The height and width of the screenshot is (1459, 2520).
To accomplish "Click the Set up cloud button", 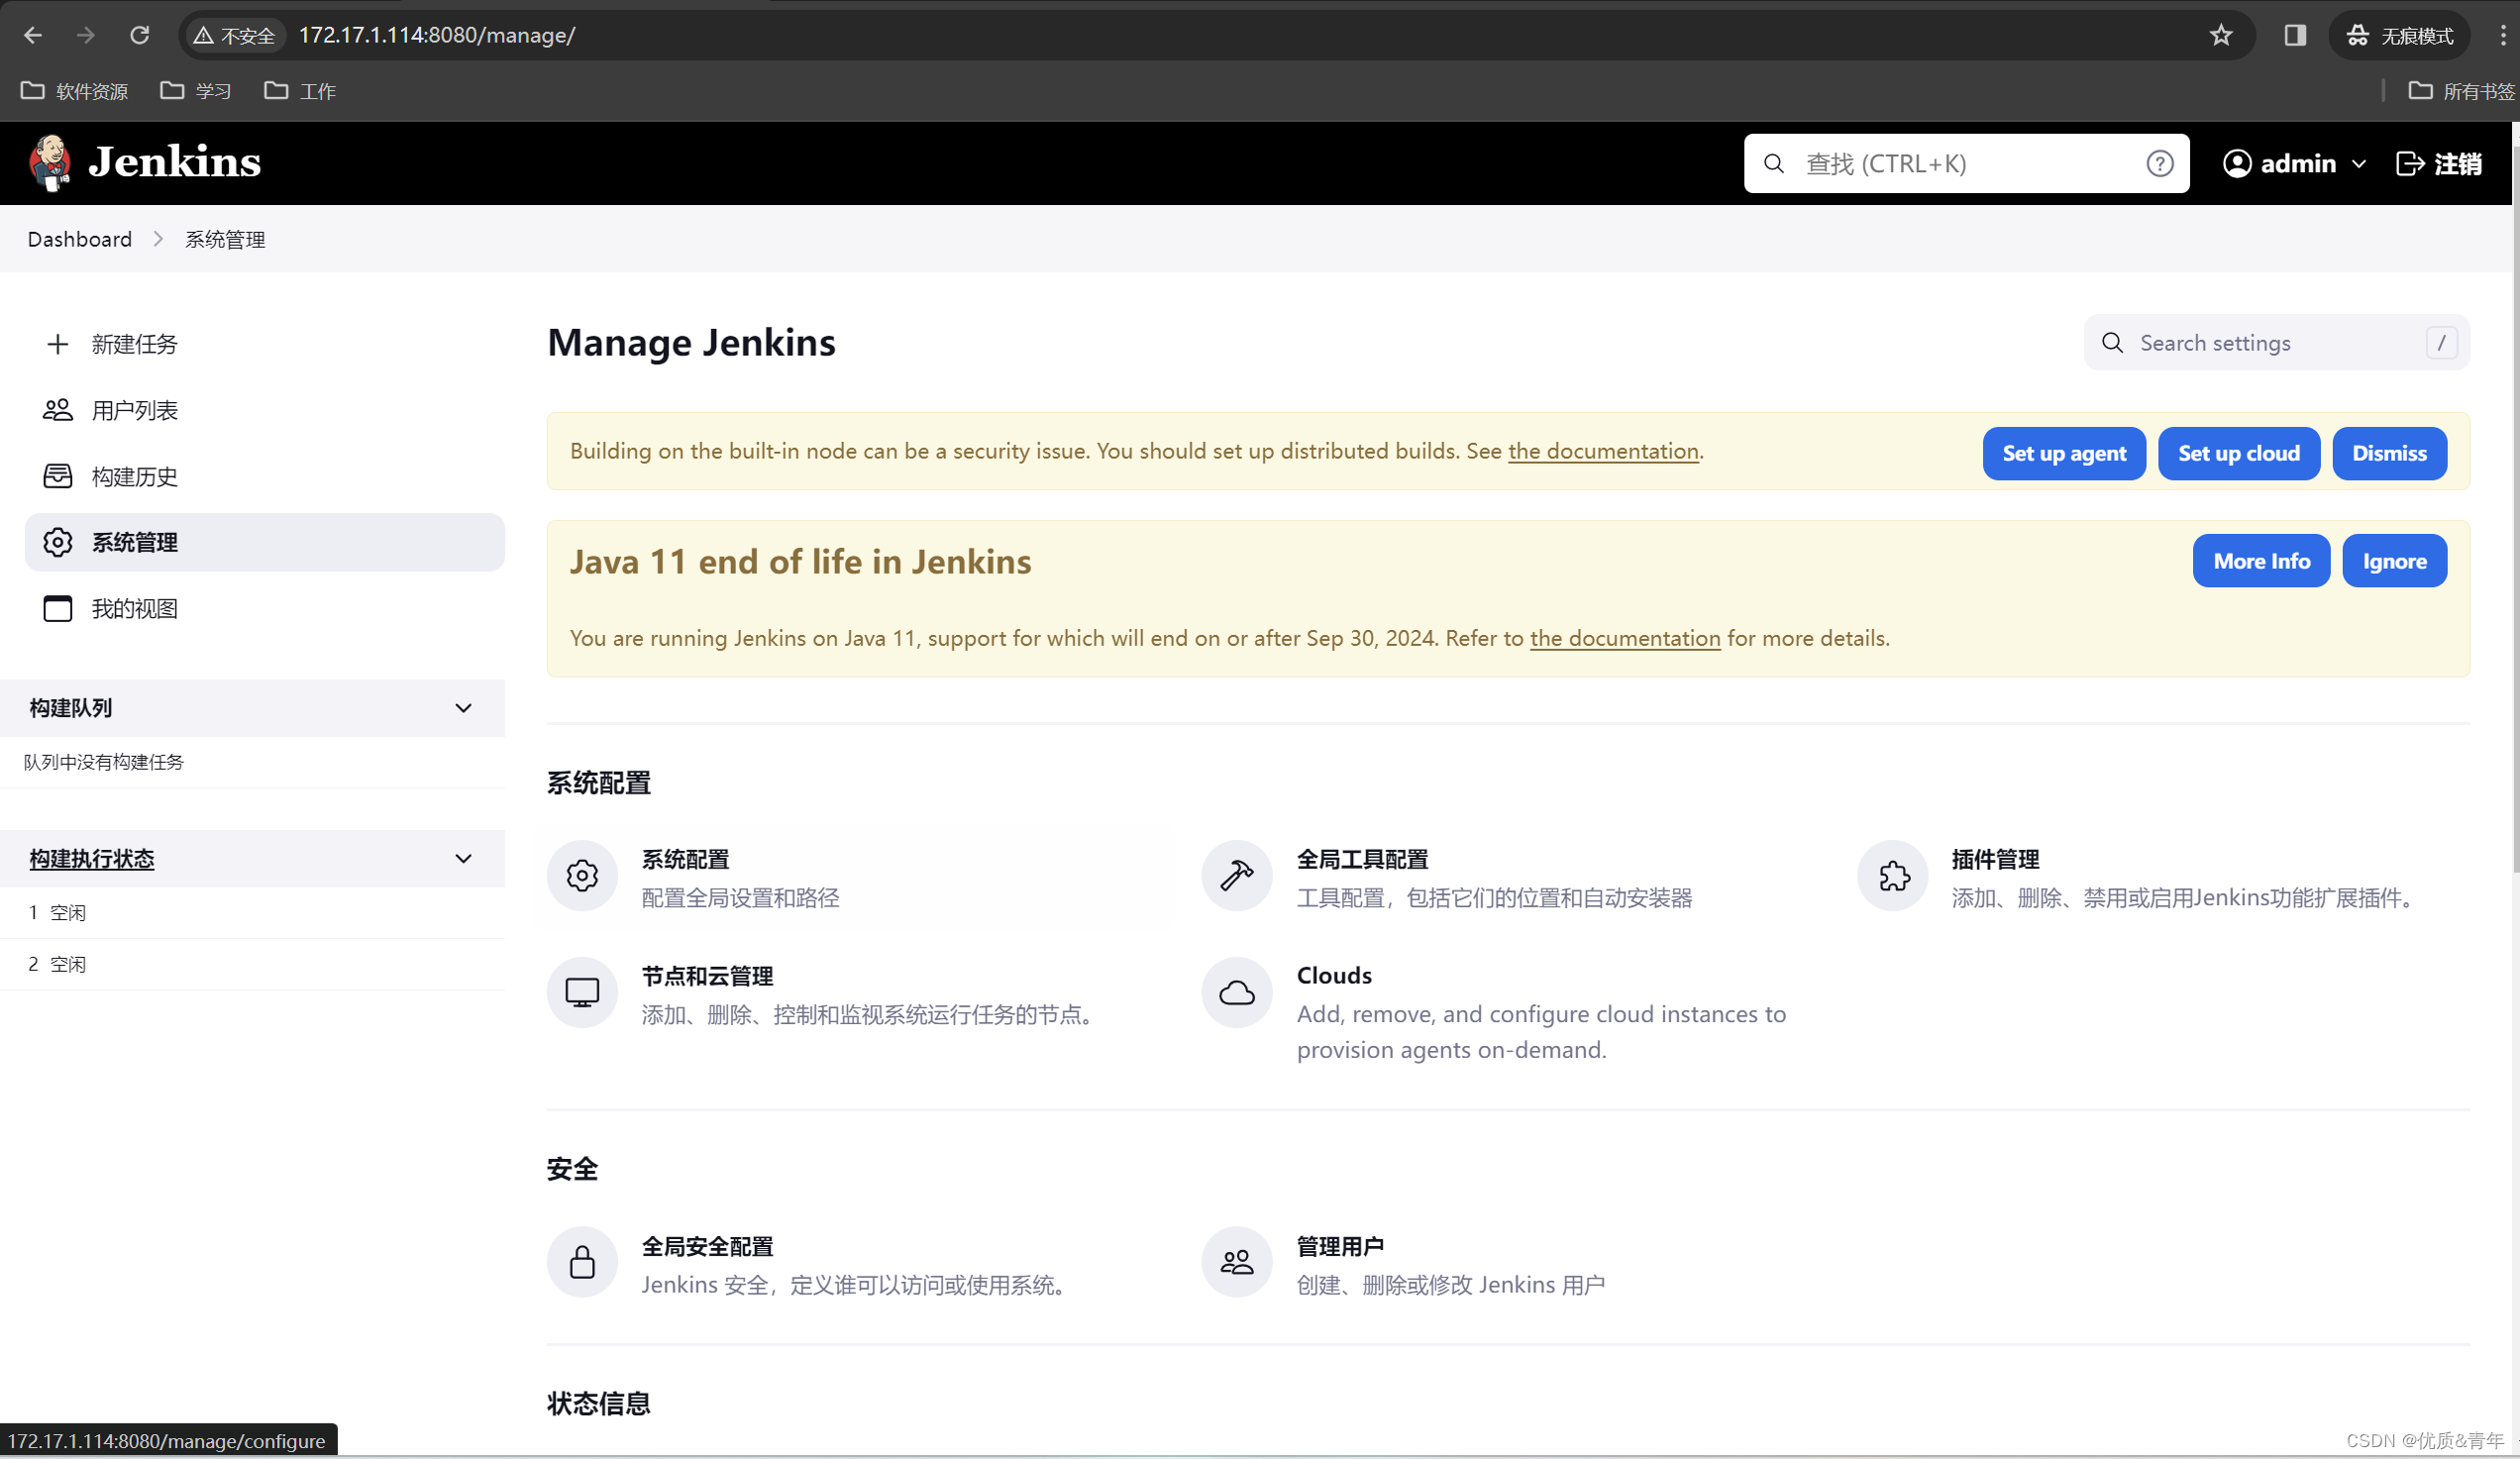I will click(2238, 453).
